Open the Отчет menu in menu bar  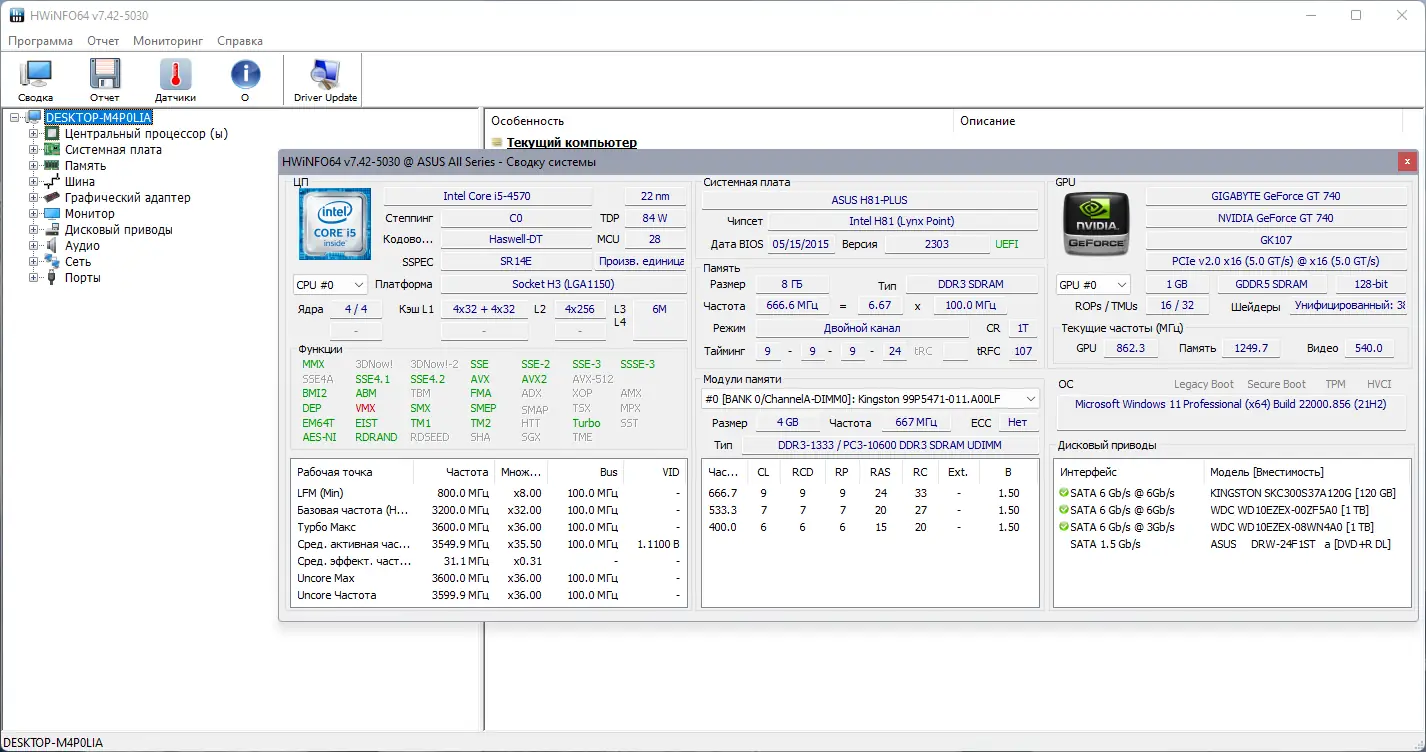[103, 41]
